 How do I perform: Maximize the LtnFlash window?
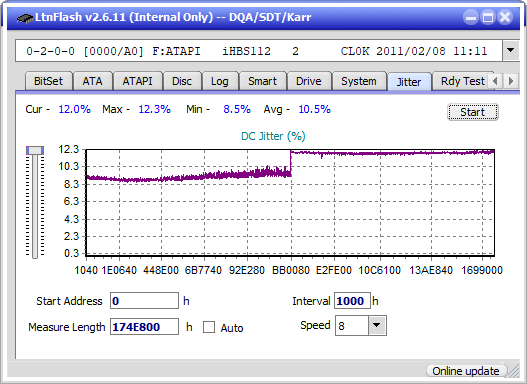point(488,17)
